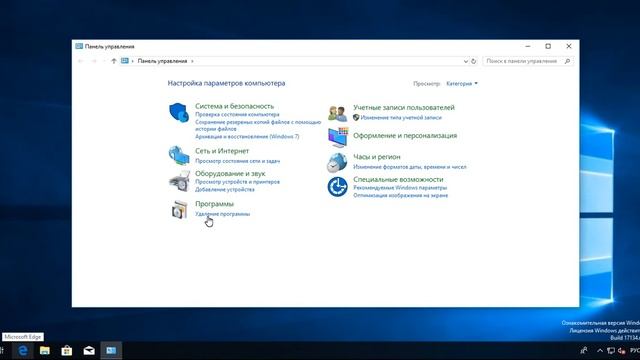
Task: Click the РУС language indicator
Action: pyautogui.click(x=635, y=351)
